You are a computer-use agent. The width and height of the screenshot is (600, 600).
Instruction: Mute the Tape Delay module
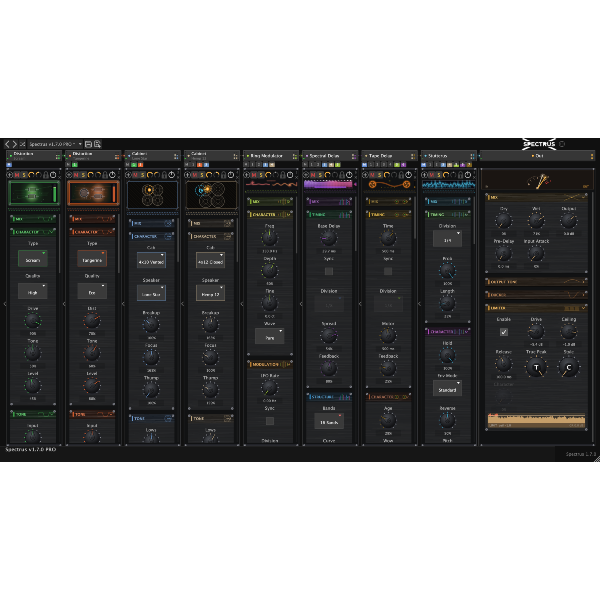(372, 175)
